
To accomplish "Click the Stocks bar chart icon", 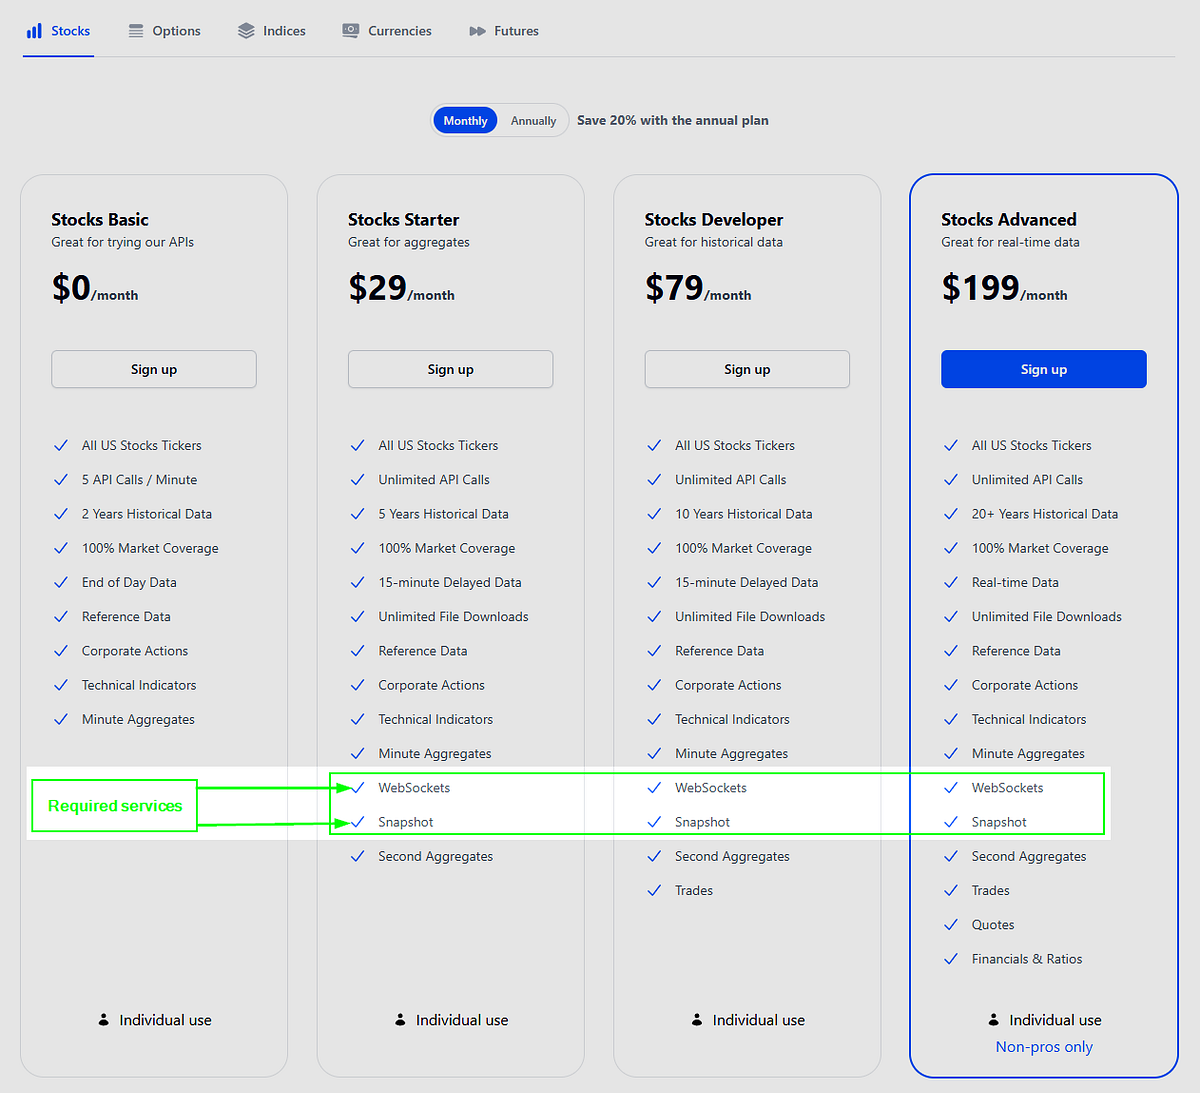I will point(34,31).
